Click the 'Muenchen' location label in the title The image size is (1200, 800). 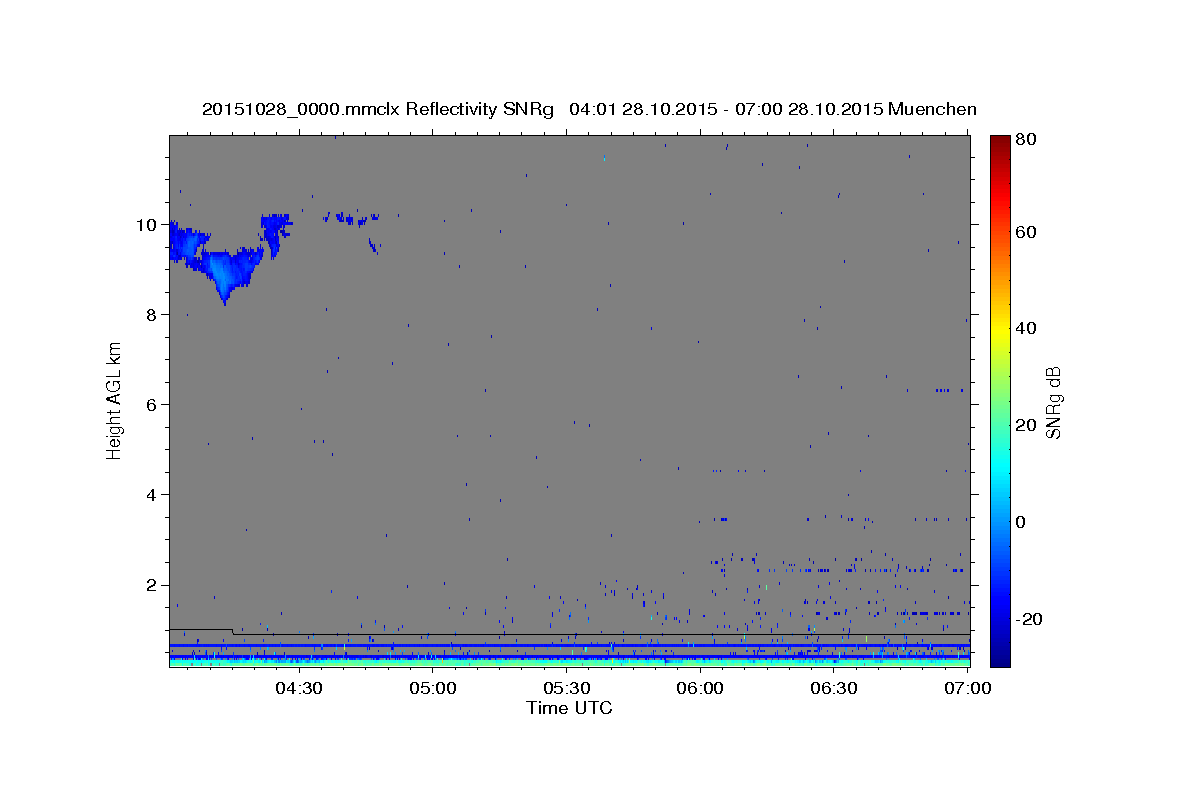tap(932, 109)
